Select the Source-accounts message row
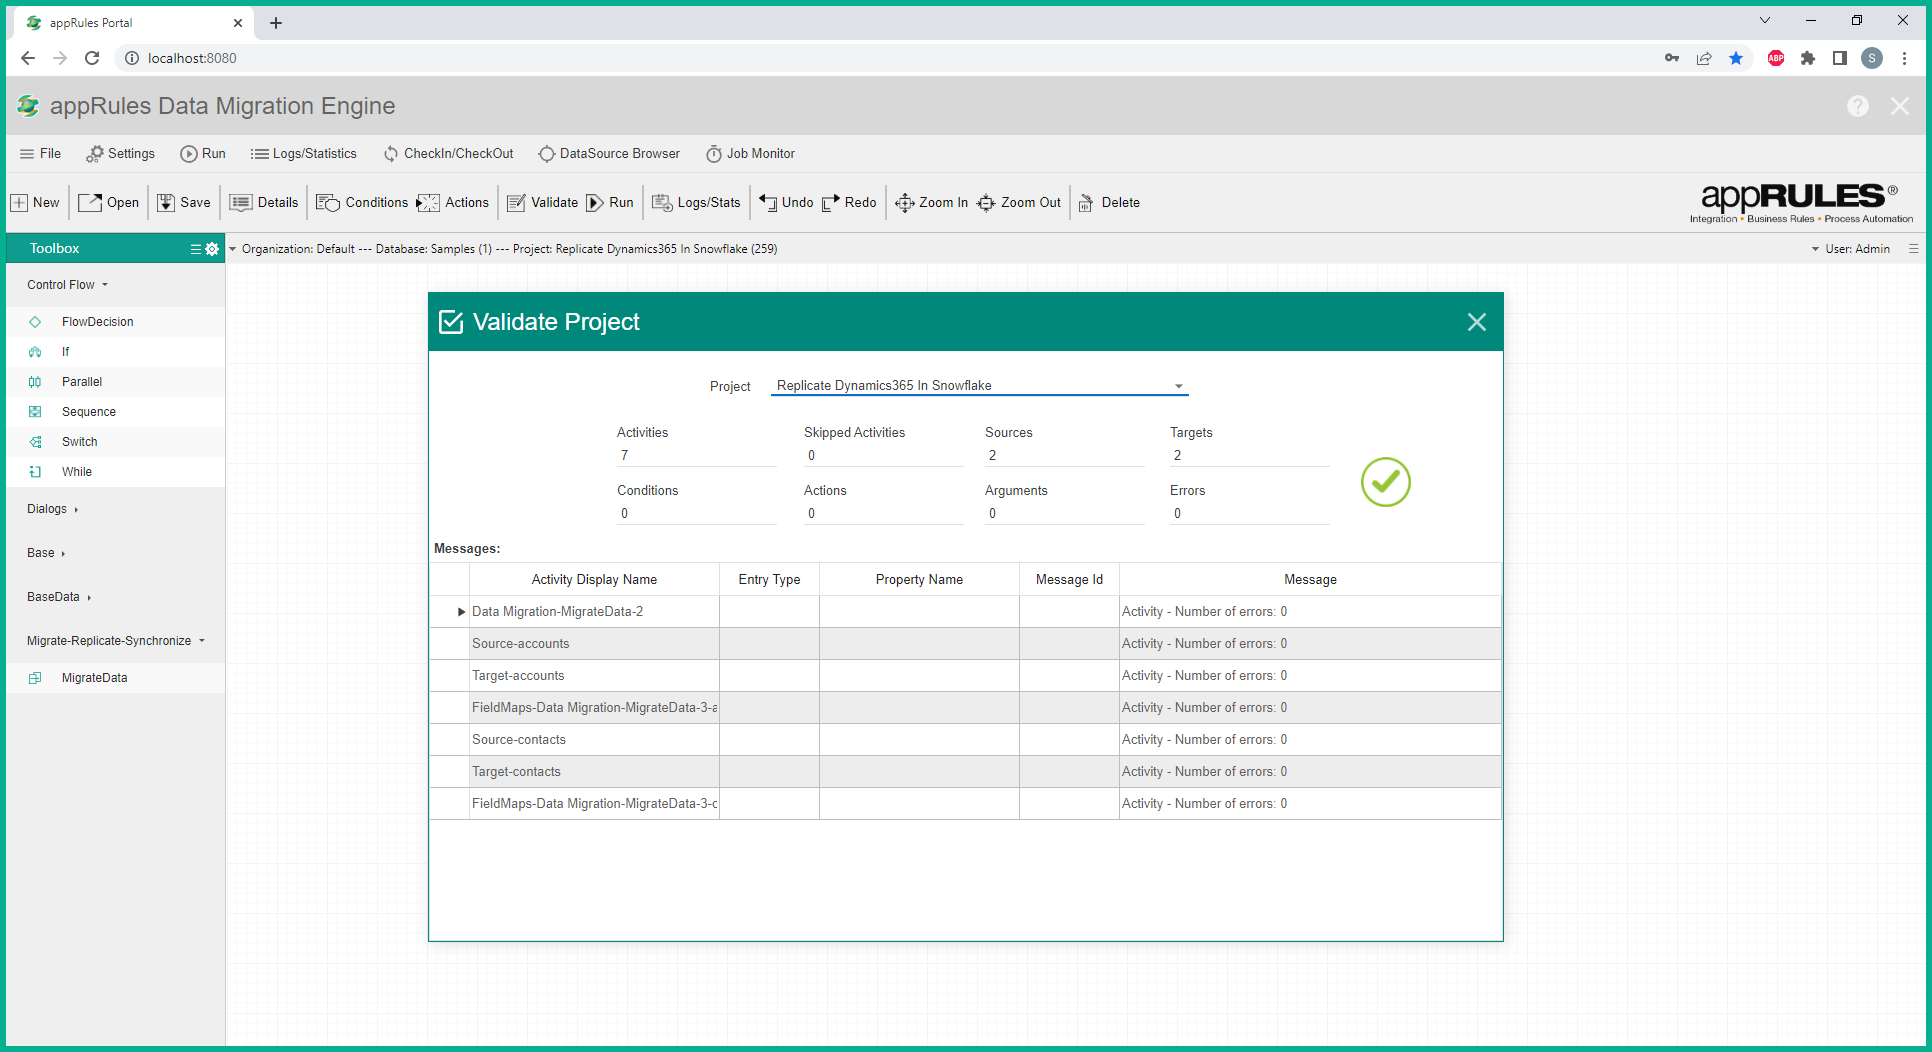Image resolution: width=1932 pixels, height=1052 pixels. click(x=520, y=644)
